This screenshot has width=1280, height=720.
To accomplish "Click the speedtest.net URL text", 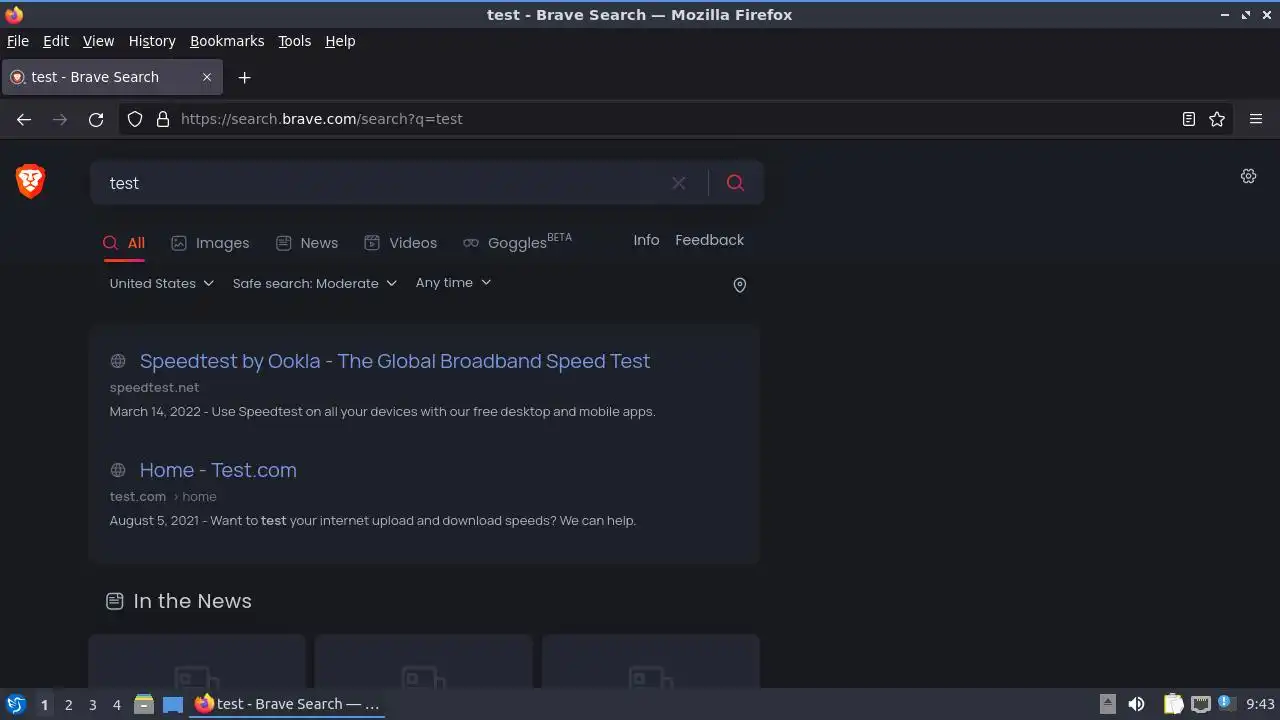I will coord(154,387).
